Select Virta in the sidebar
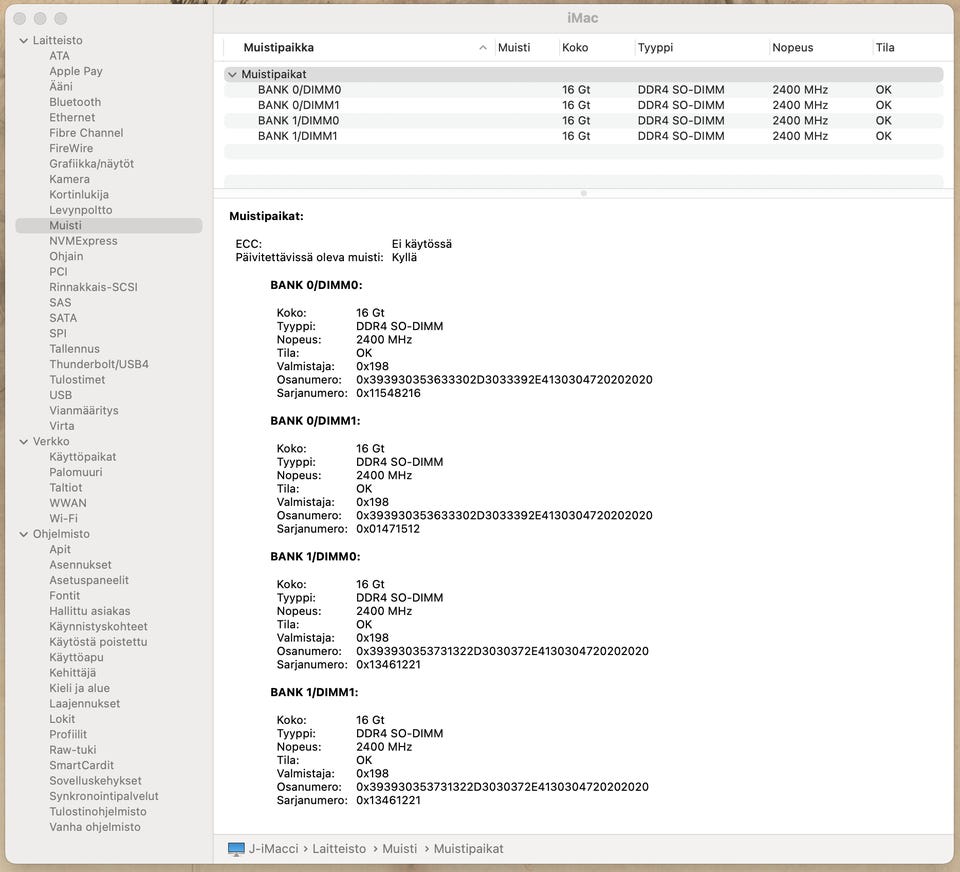 (62, 426)
